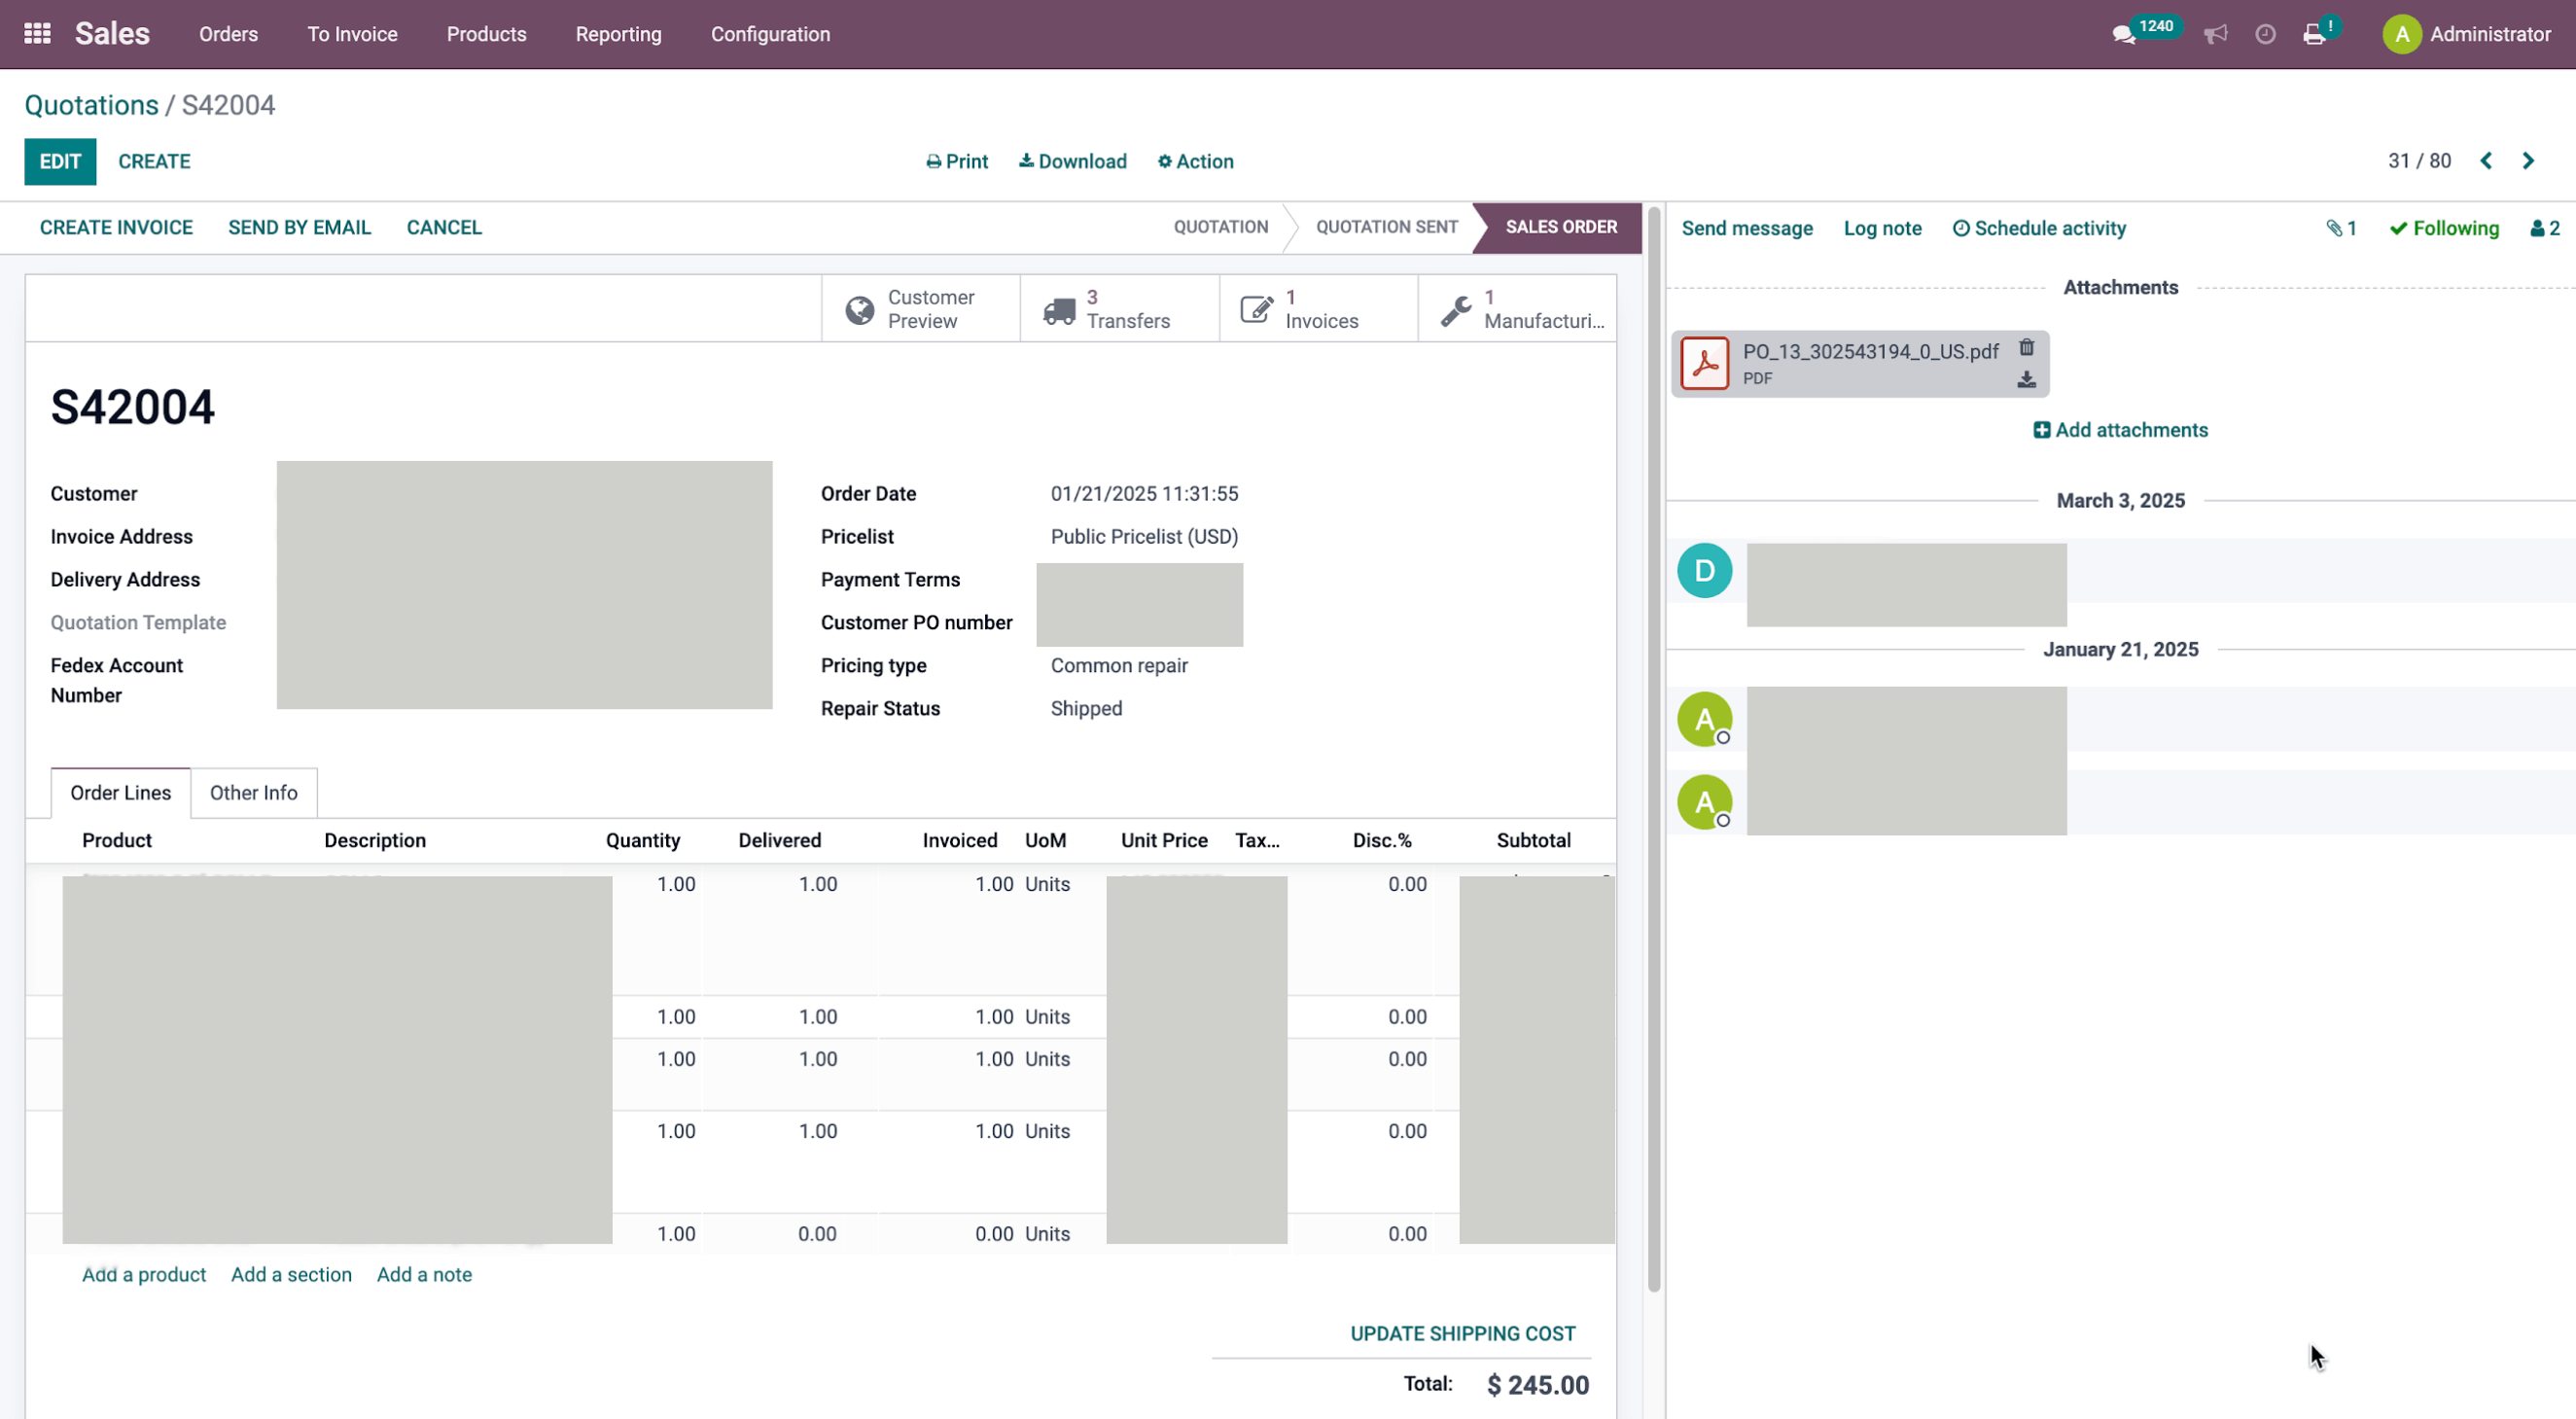Viewport: 2576px width, 1419px height.
Task: Download the PDF attachment with the download icon
Action: [2026, 380]
